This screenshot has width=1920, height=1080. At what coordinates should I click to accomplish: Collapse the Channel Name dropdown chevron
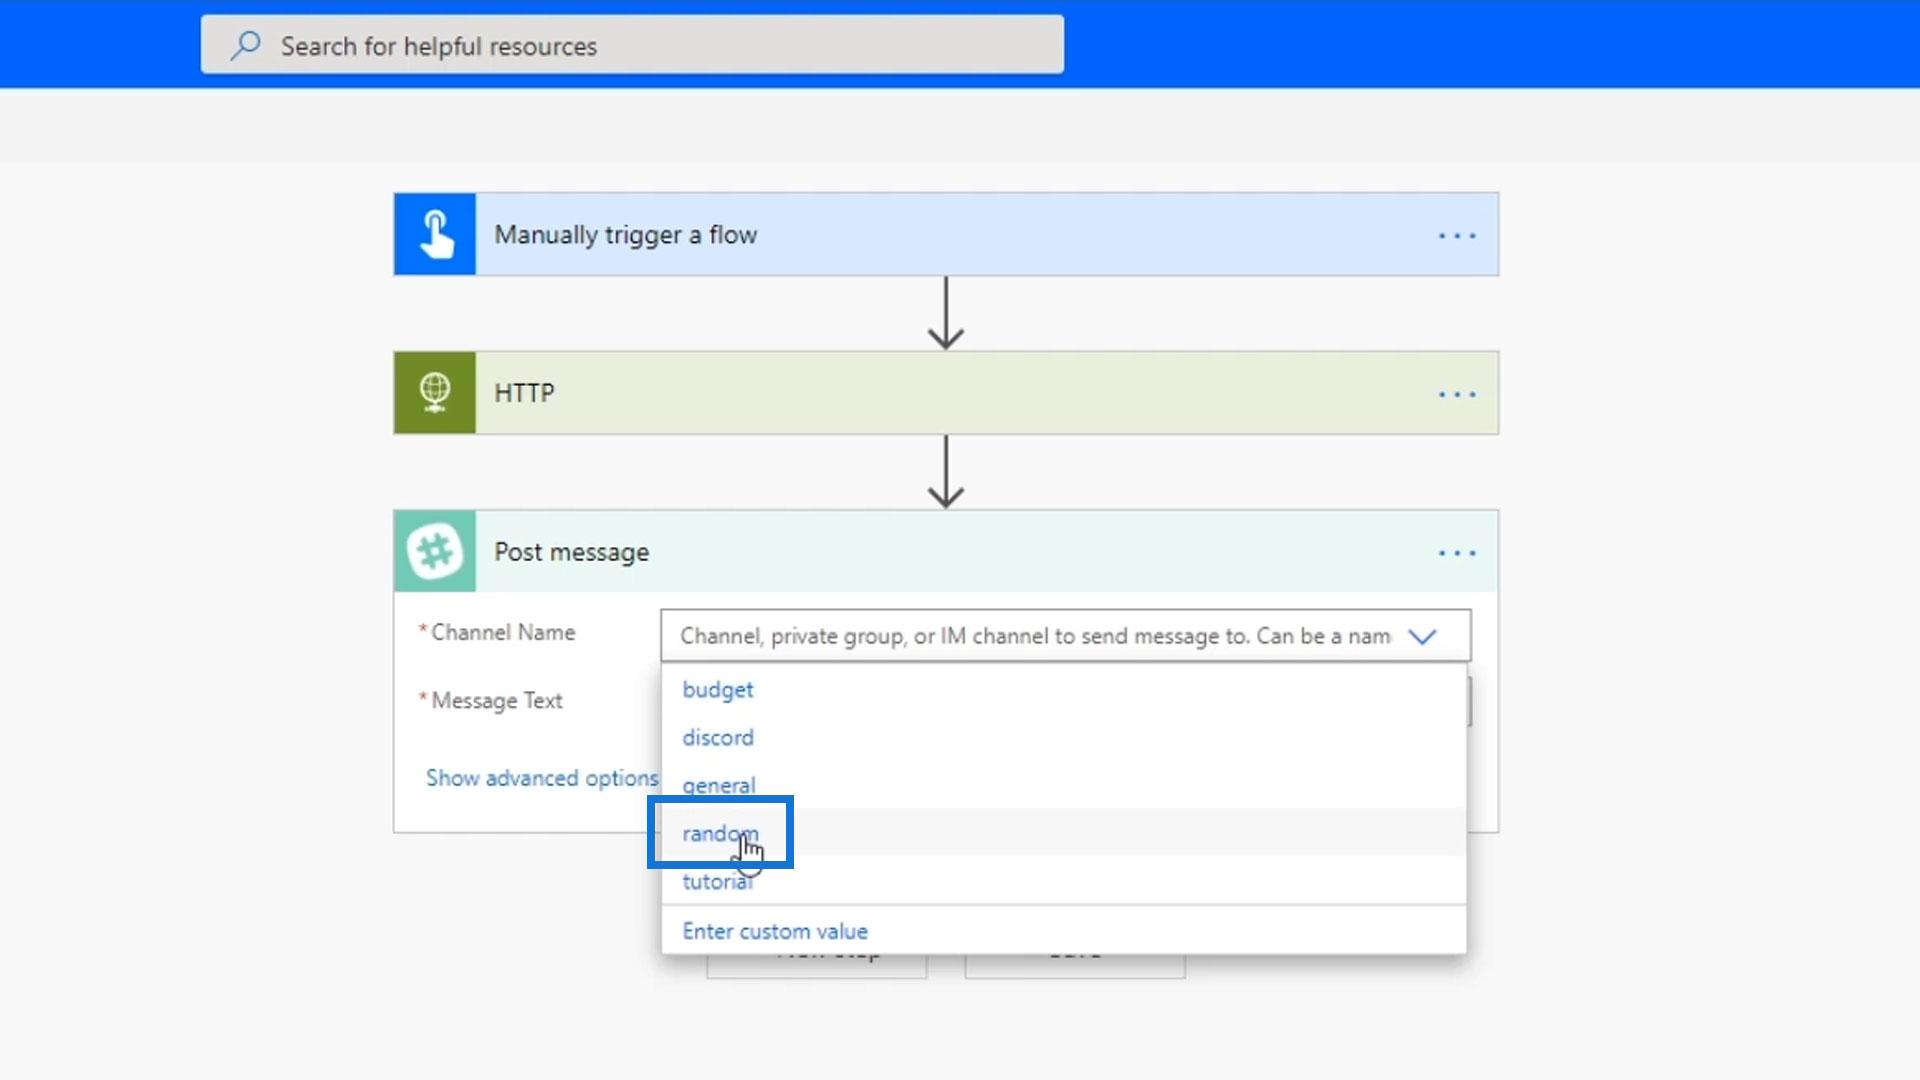[x=1422, y=636]
